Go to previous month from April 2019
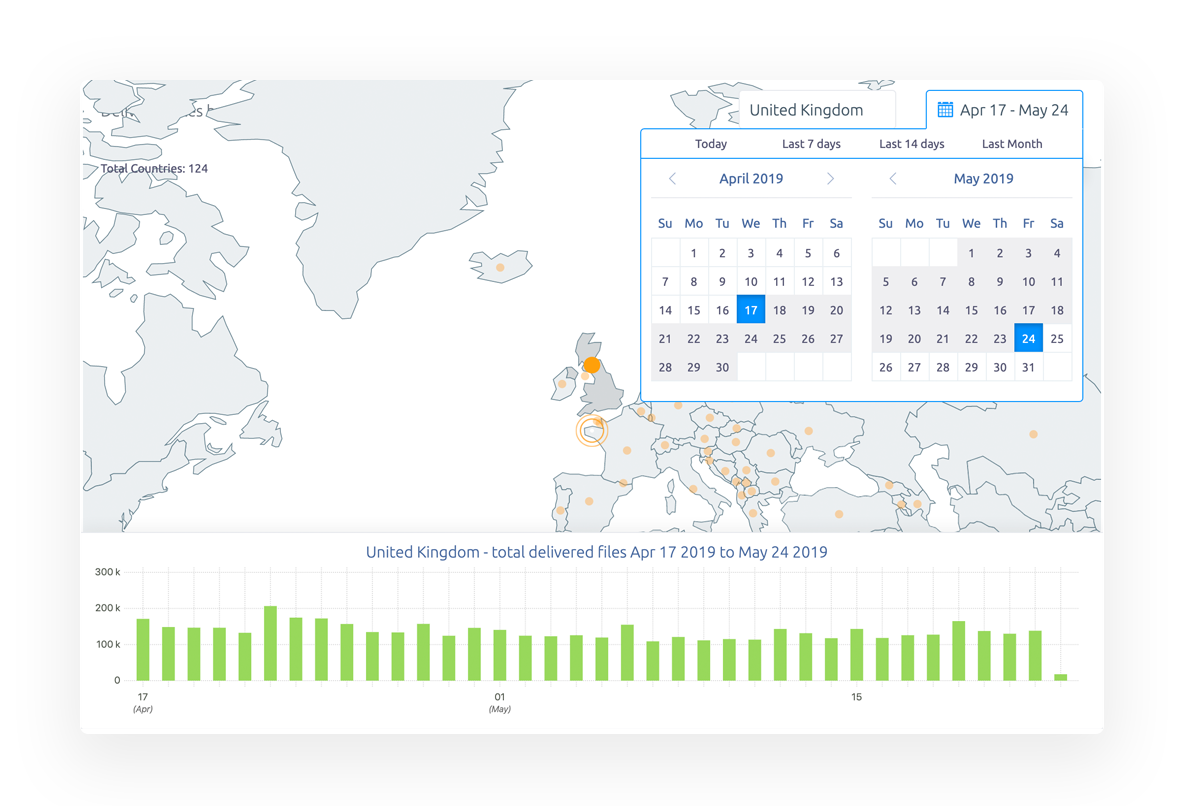1184x806 pixels. pyautogui.click(x=672, y=178)
